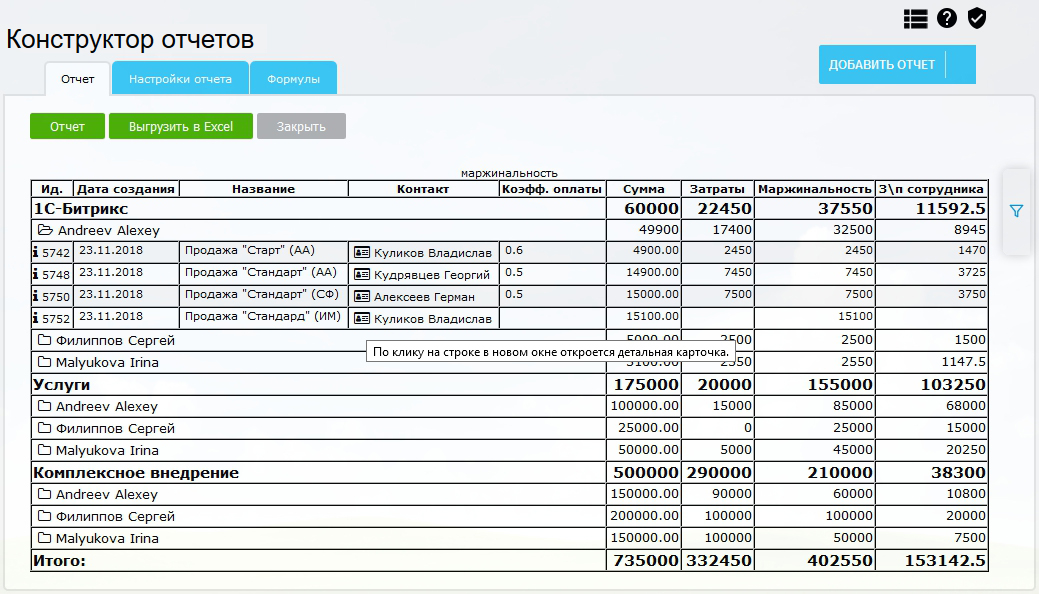Expand Филиппов Сергей folder under Услуги
Image resolution: width=1039 pixels, height=594 pixels.
(44, 429)
